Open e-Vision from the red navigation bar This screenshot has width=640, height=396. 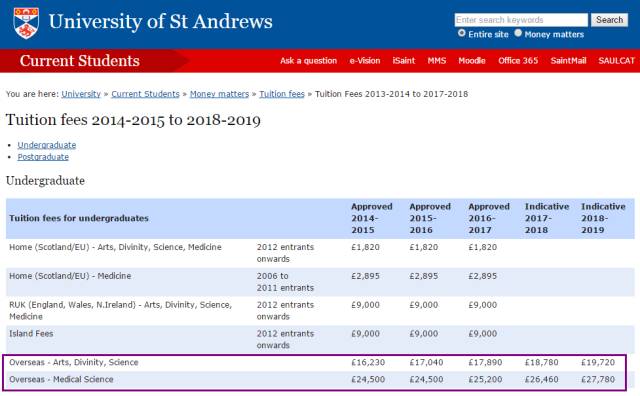pyautogui.click(x=364, y=61)
